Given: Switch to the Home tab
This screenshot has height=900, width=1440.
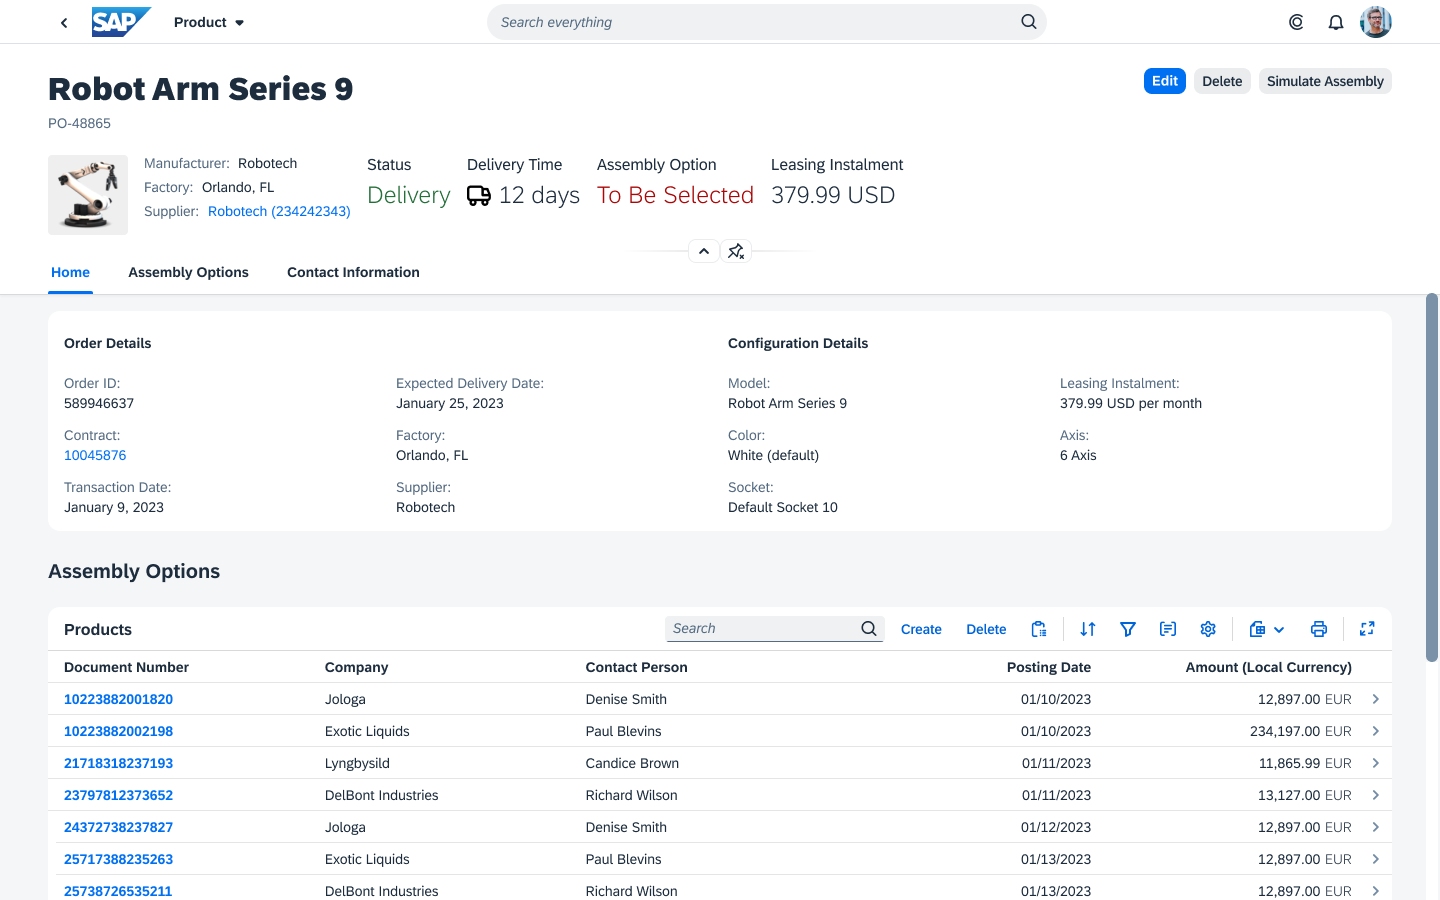Looking at the screenshot, I should pos(70,272).
